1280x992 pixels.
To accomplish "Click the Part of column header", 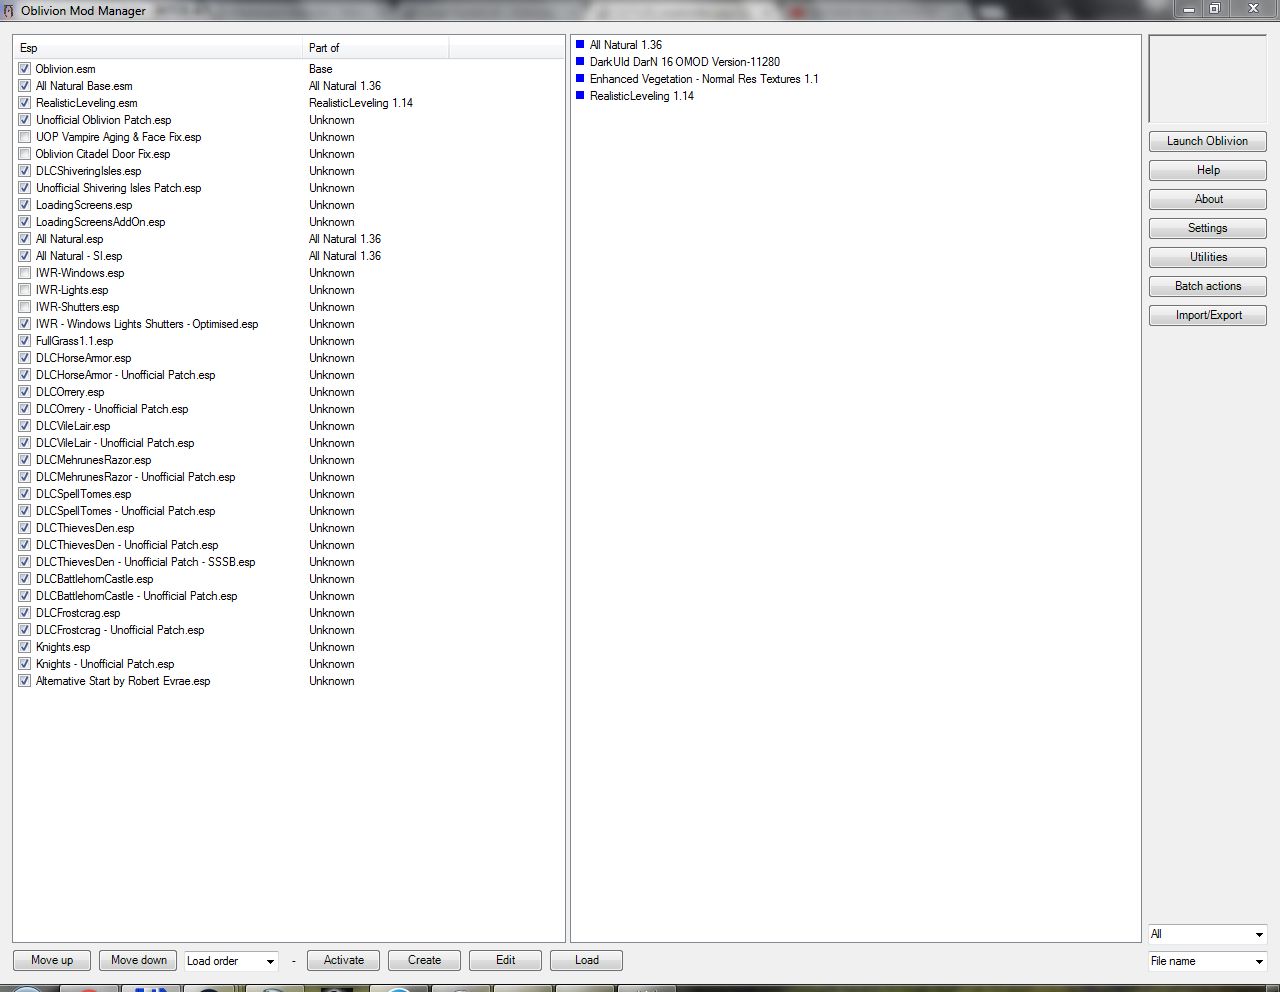I will 375,48.
